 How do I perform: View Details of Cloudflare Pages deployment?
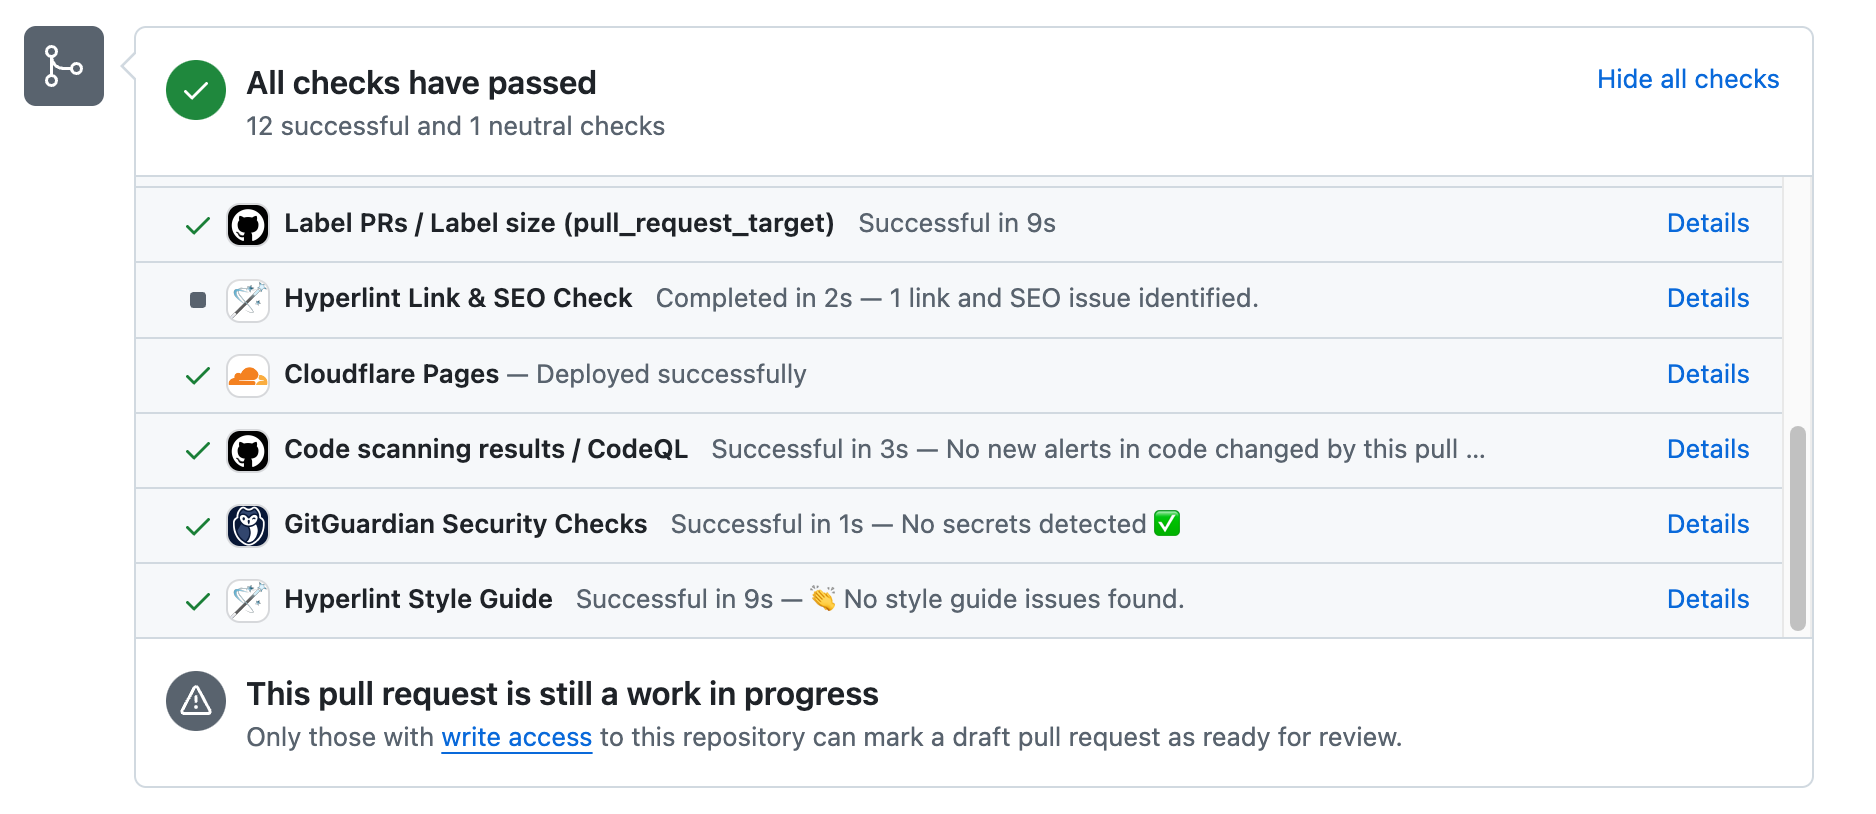tap(1707, 374)
